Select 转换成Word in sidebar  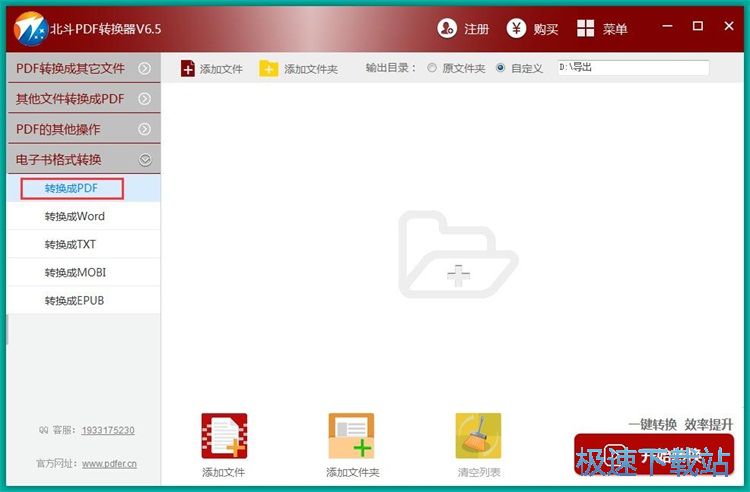(84, 216)
